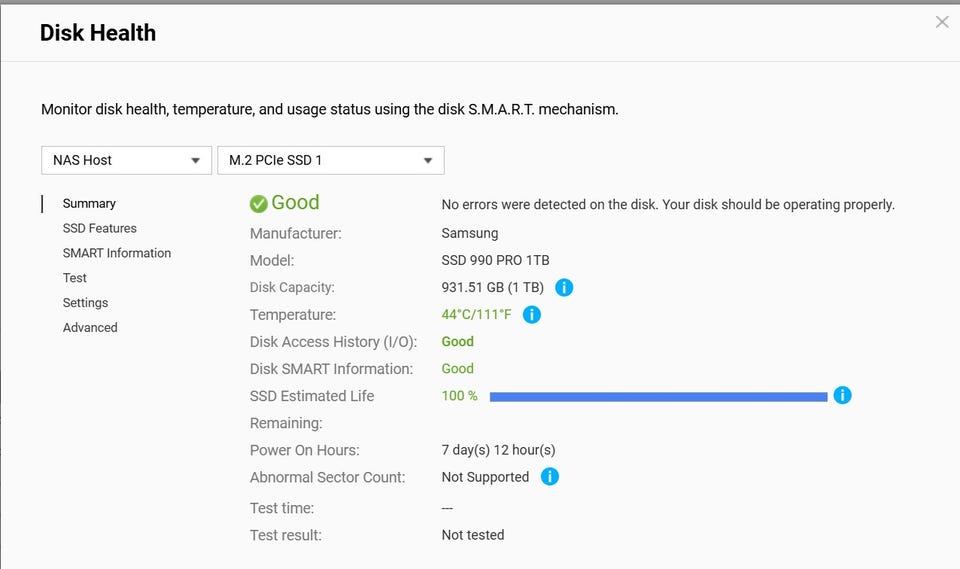The width and height of the screenshot is (960, 569).
Task: Go to the Test section
Action: tap(75, 278)
